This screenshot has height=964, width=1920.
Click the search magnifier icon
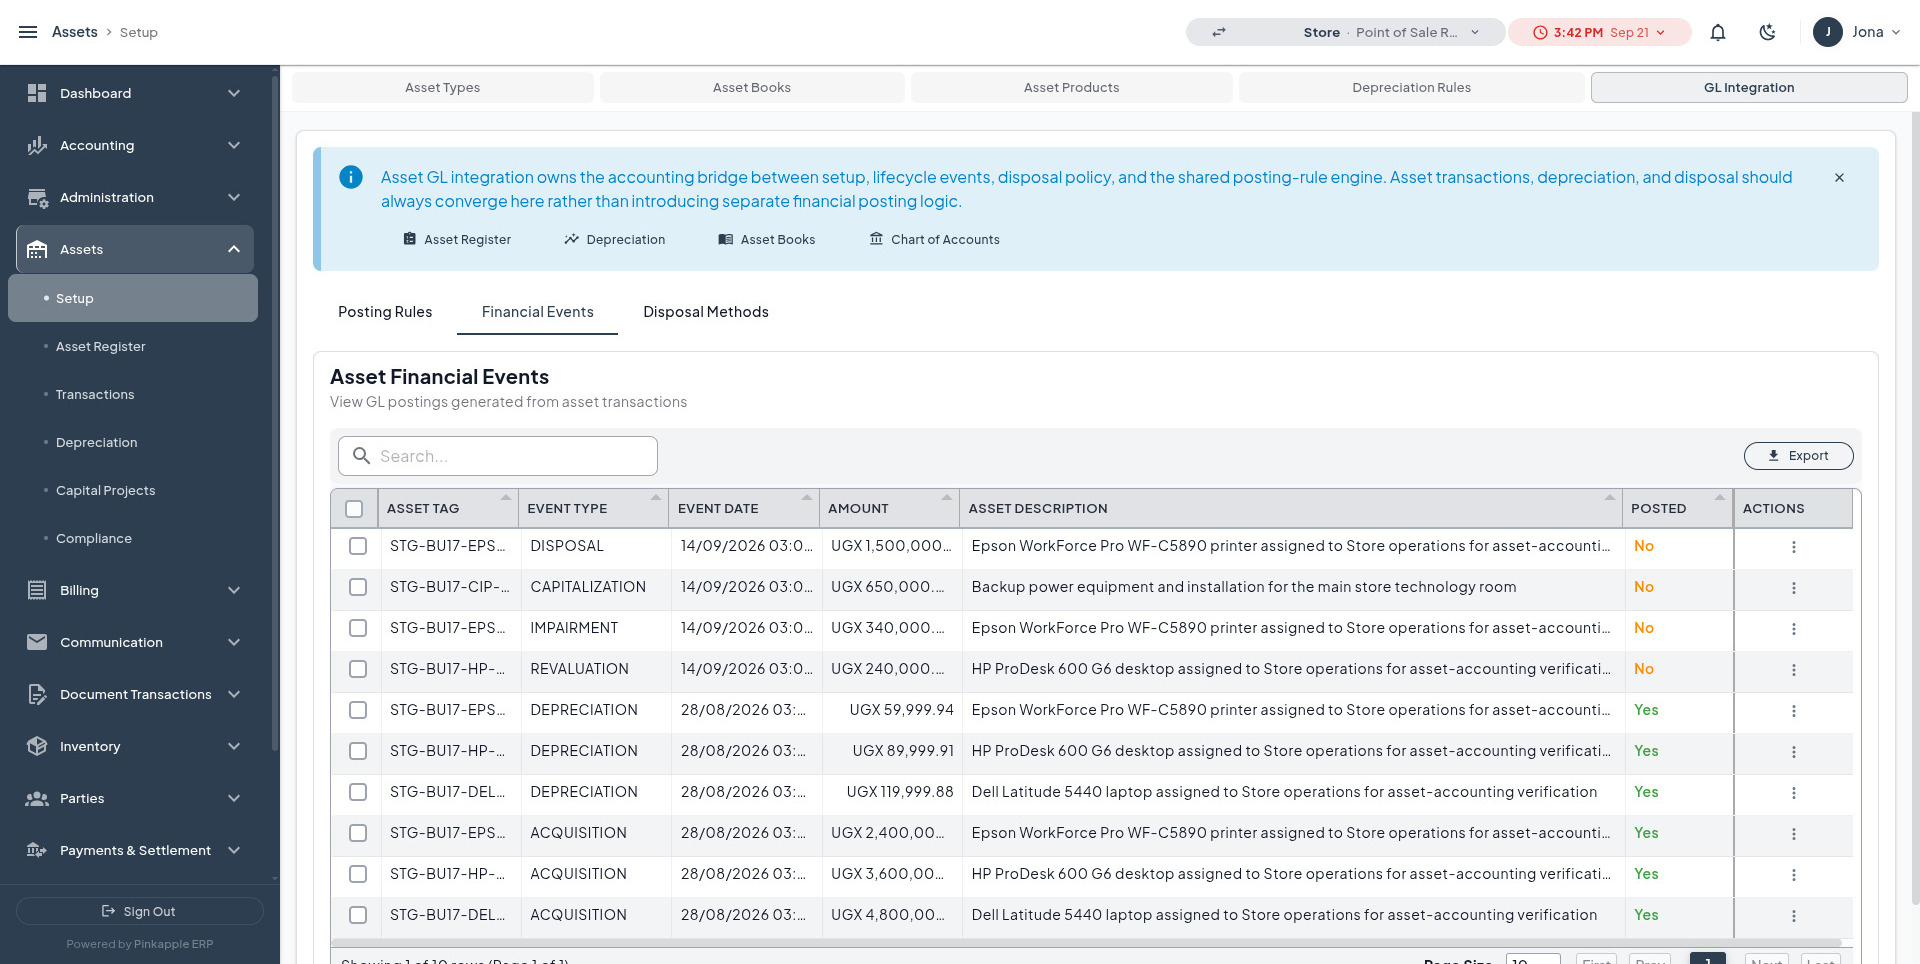point(362,456)
